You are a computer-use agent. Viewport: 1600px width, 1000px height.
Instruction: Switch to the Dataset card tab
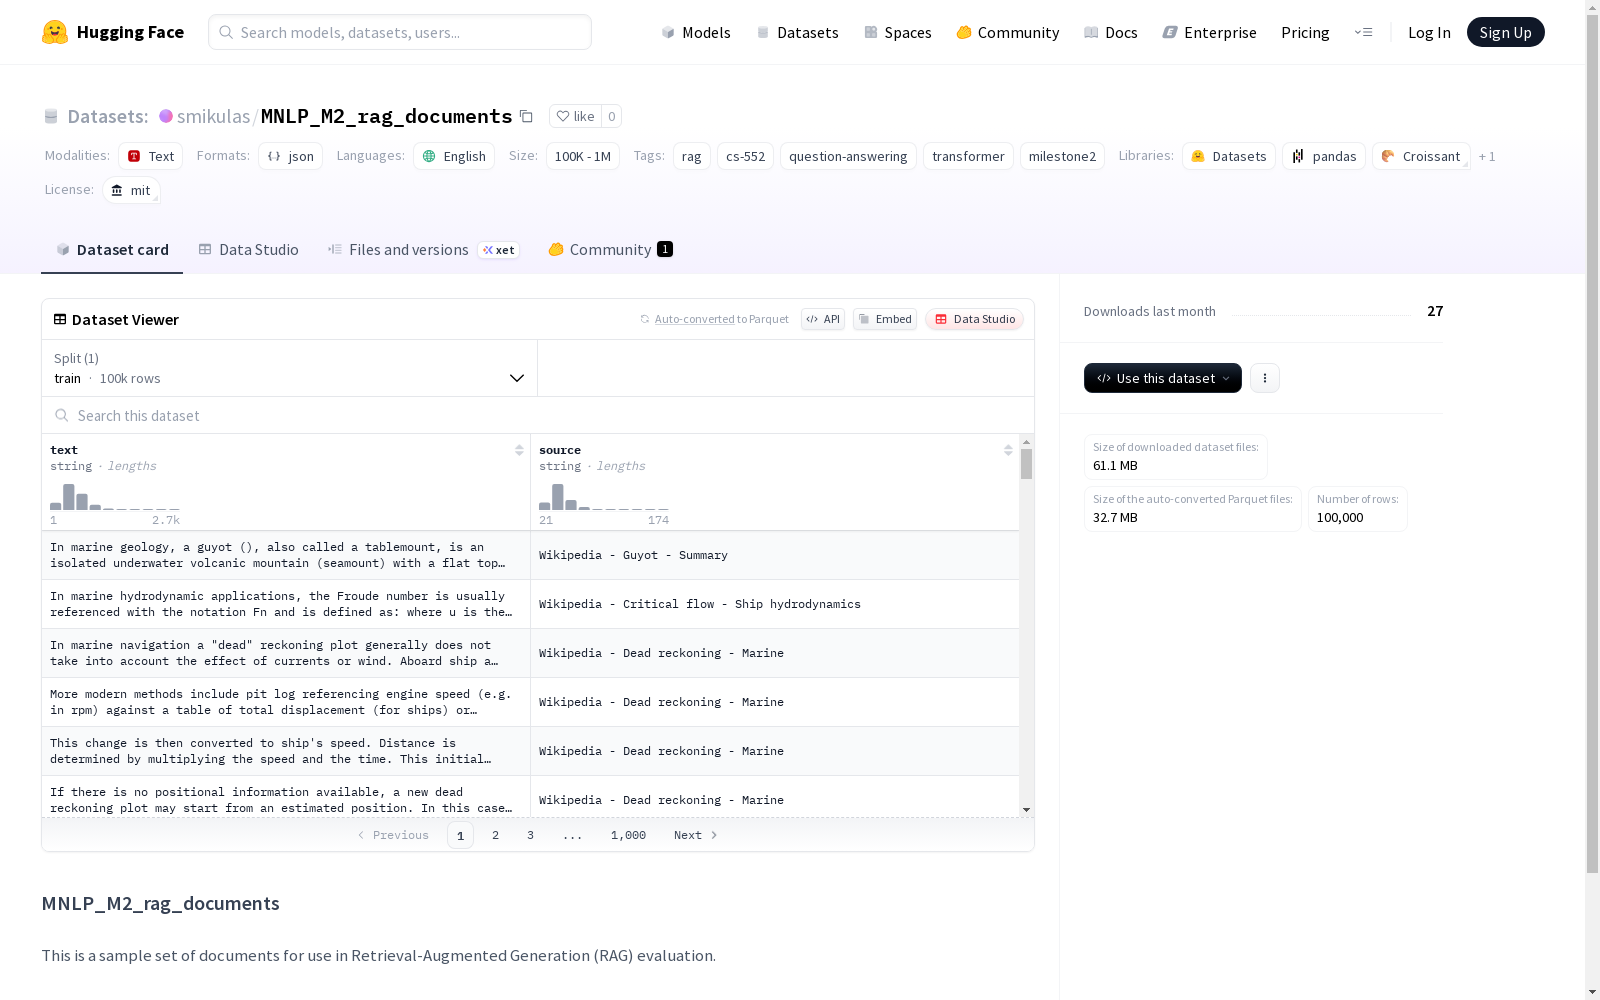point(112,249)
